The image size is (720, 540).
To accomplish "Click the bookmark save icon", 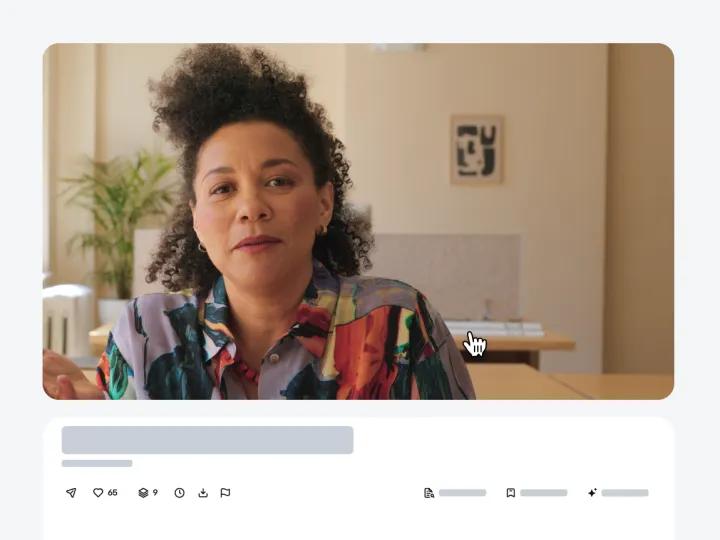I will coord(511,493).
